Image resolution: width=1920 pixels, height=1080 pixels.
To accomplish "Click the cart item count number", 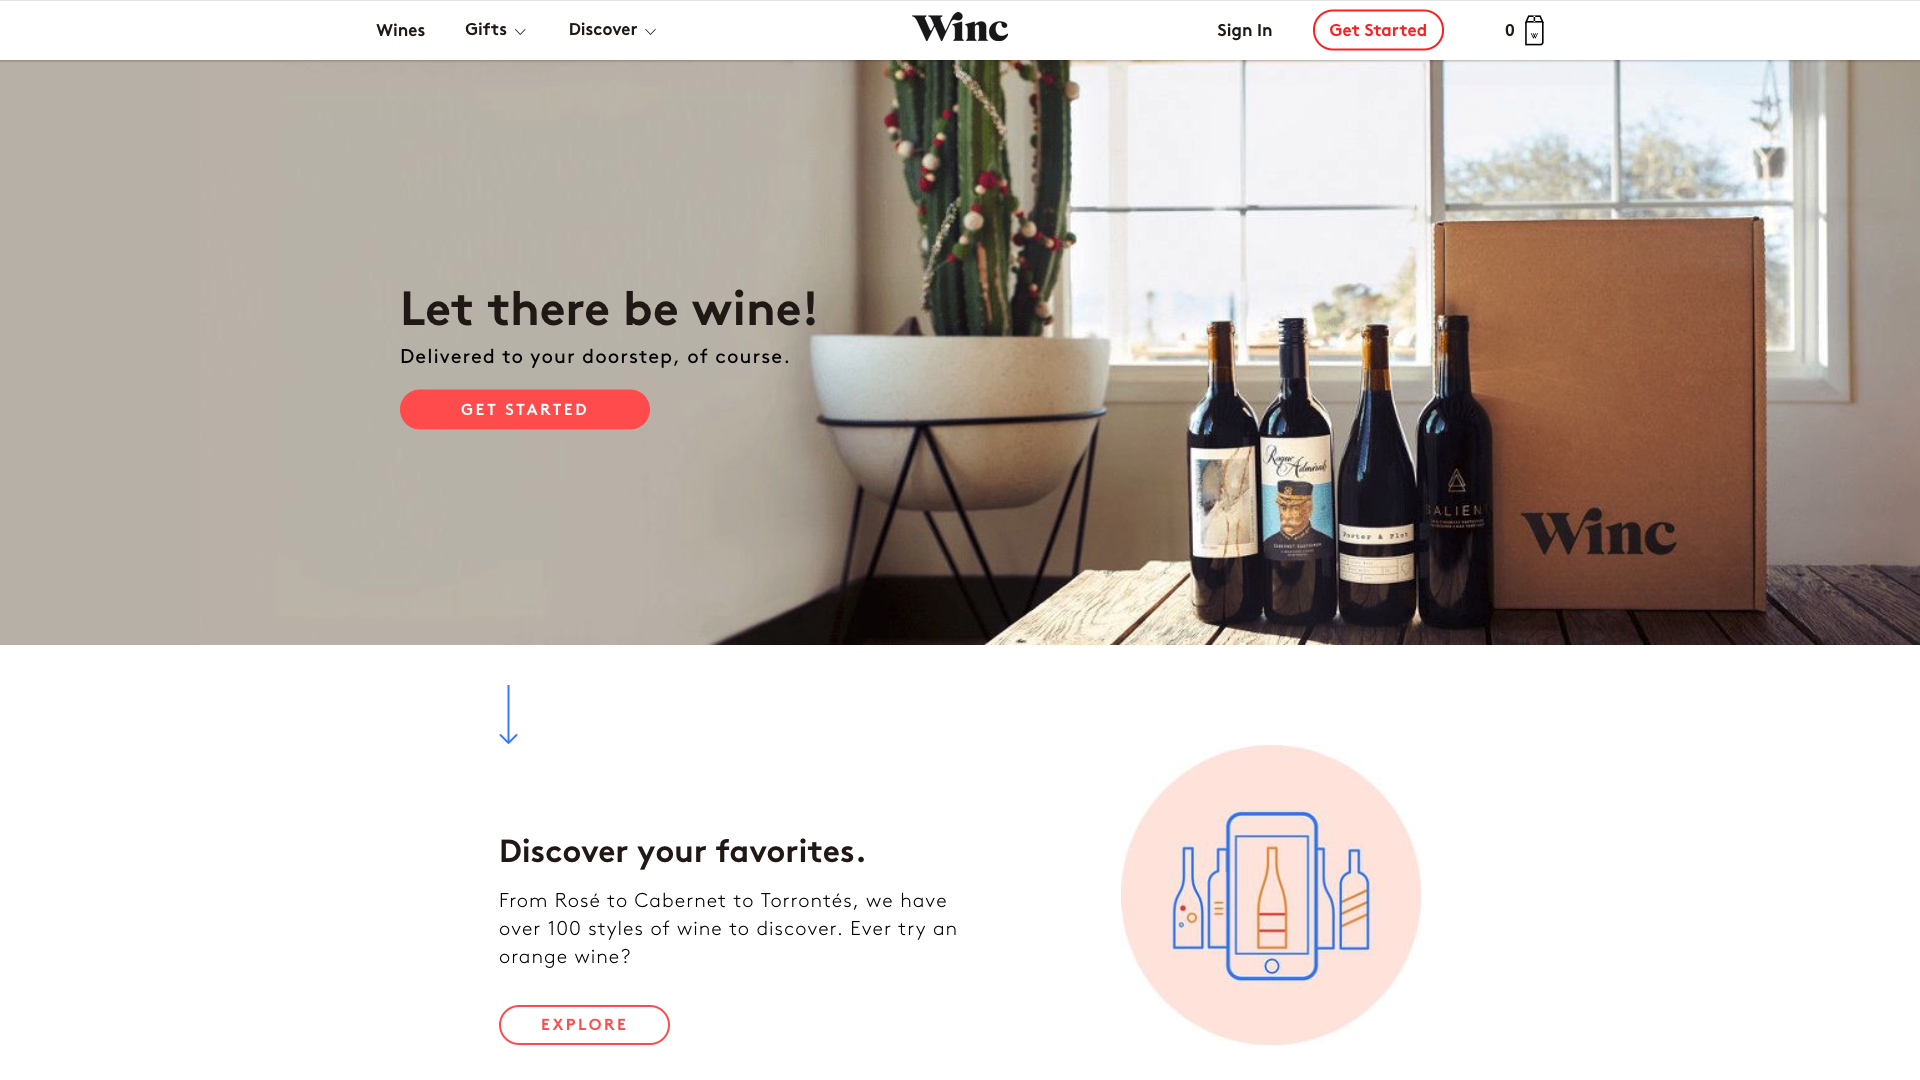I will click(1509, 30).
